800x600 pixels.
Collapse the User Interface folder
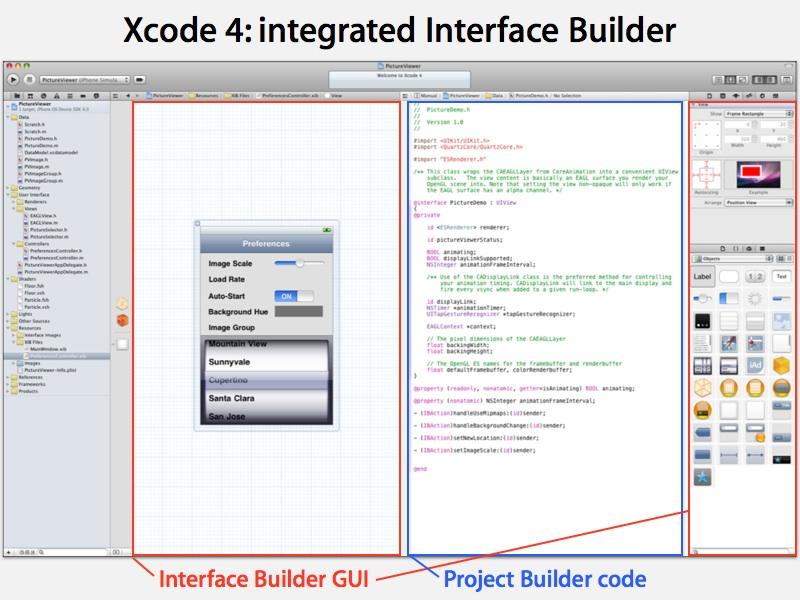8,195
